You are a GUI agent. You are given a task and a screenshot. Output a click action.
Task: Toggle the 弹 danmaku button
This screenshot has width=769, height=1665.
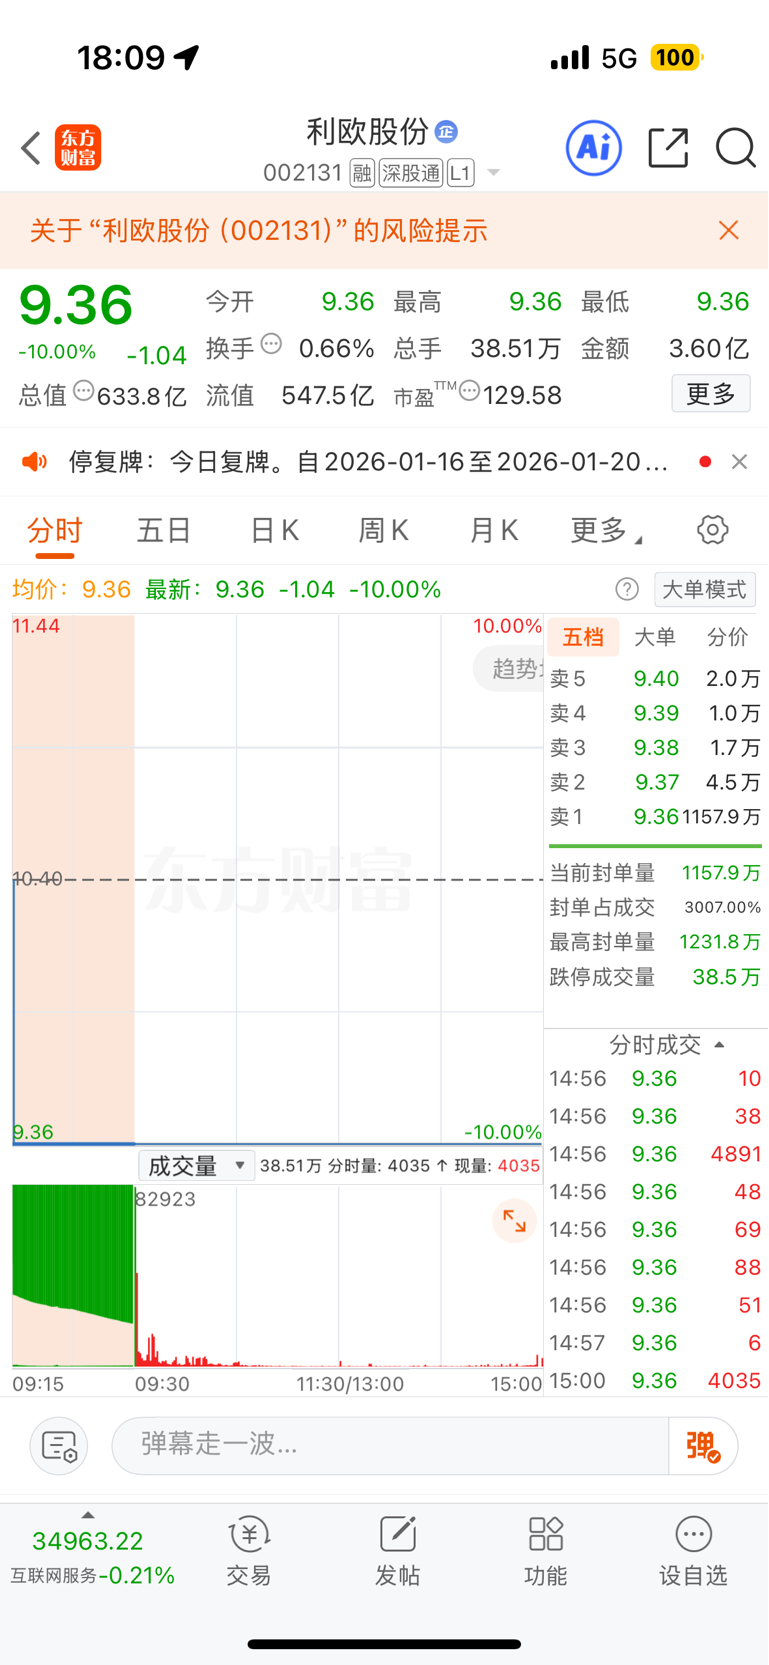[703, 1446]
